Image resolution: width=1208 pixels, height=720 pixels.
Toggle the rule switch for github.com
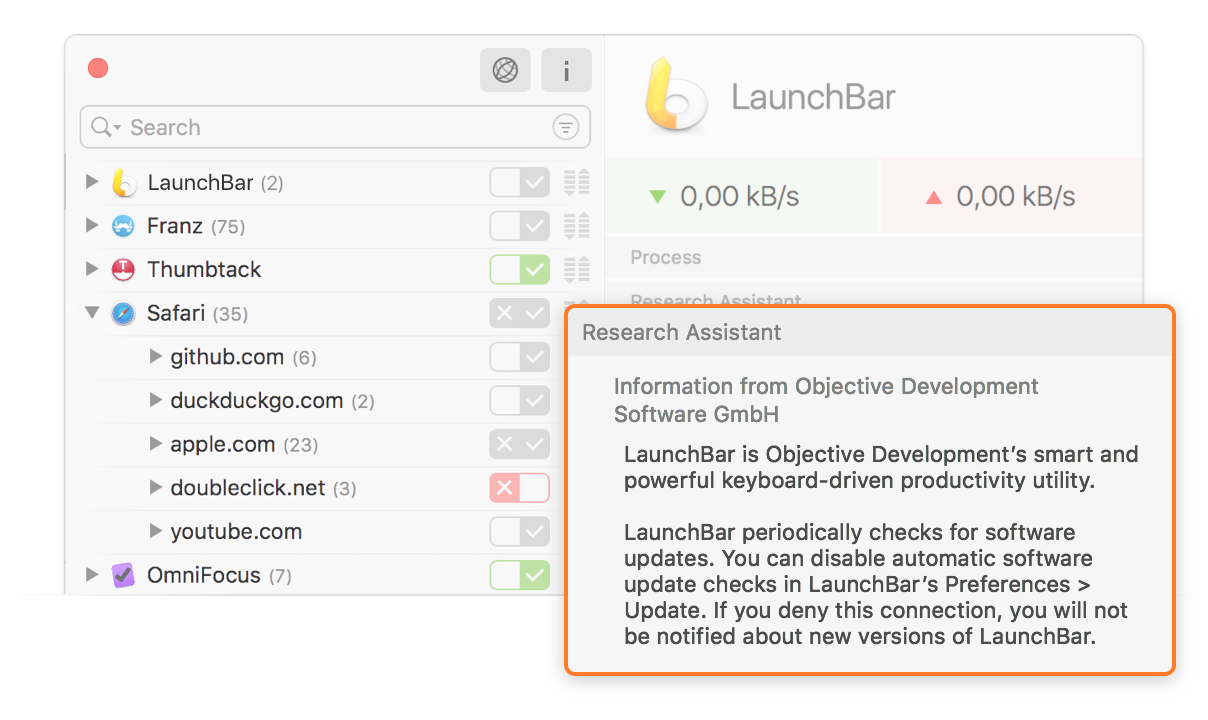tap(520, 357)
